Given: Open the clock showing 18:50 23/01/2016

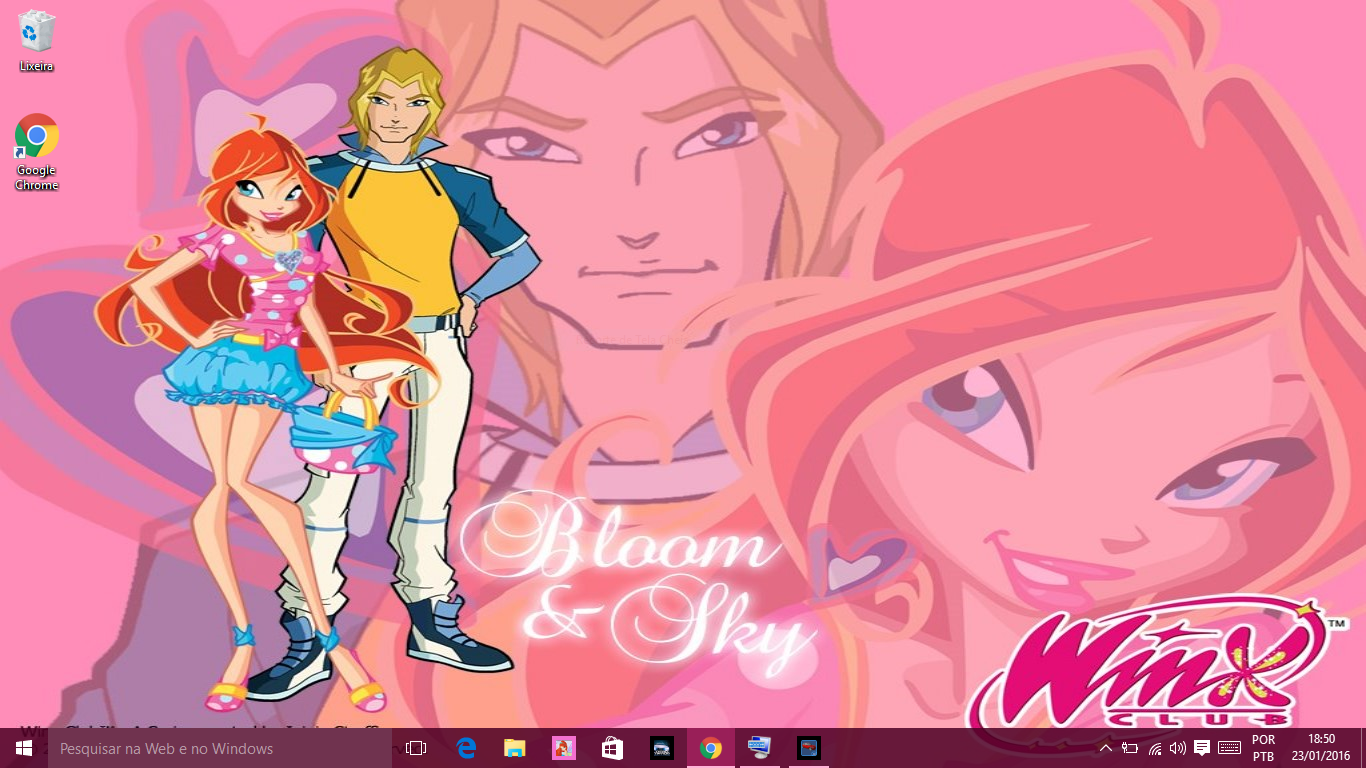Looking at the screenshot, I should point(1321,748).
